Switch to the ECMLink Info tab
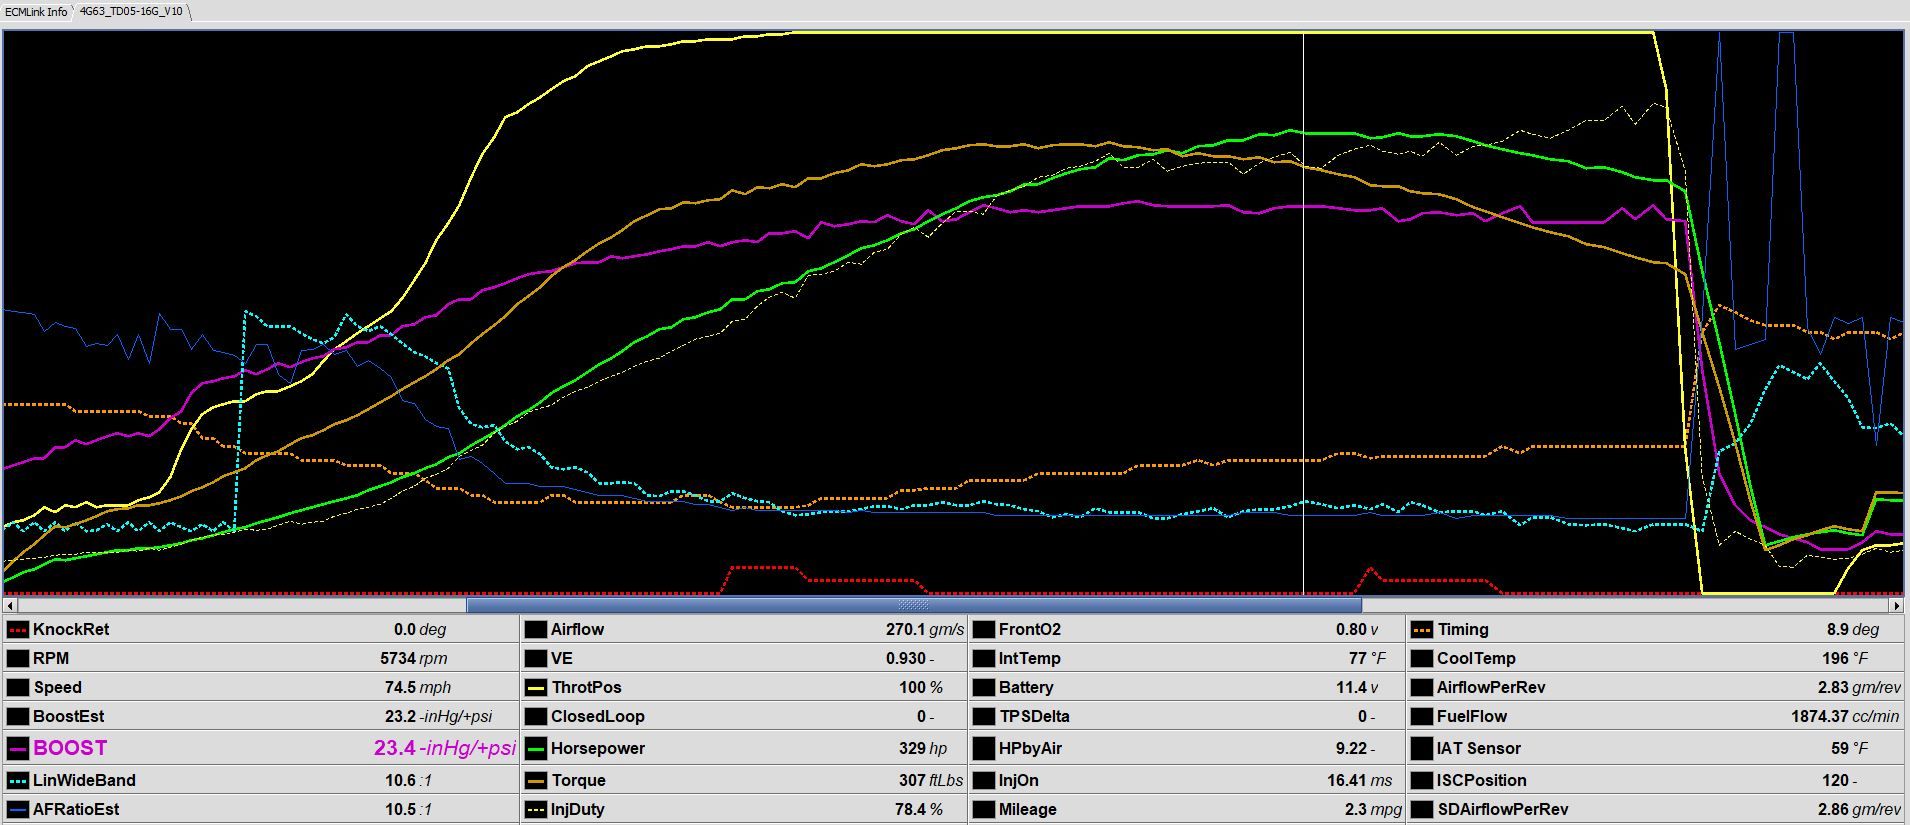1910x825 pixels. click(x=36, y=12)
